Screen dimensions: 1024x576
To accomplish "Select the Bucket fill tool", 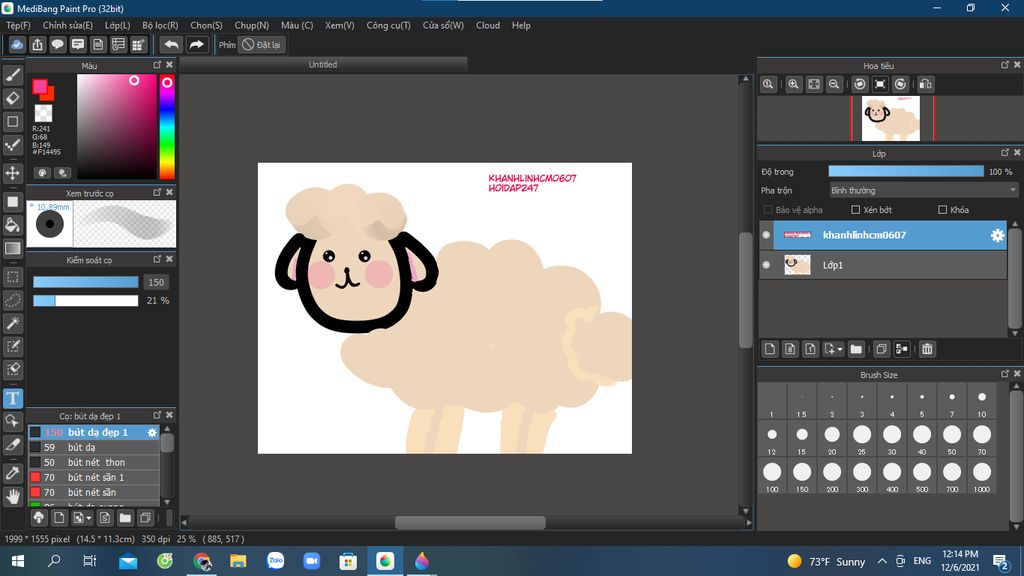I will (13, 224).
